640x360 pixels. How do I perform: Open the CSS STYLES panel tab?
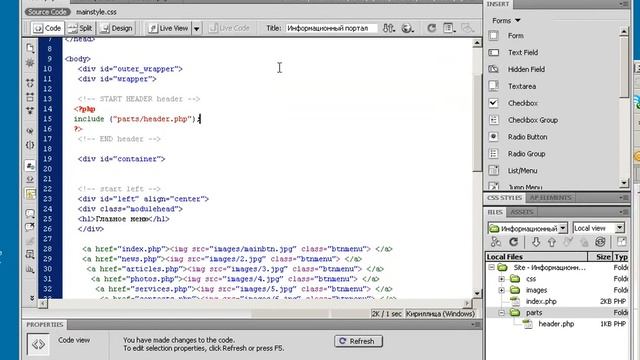[504, 198]
